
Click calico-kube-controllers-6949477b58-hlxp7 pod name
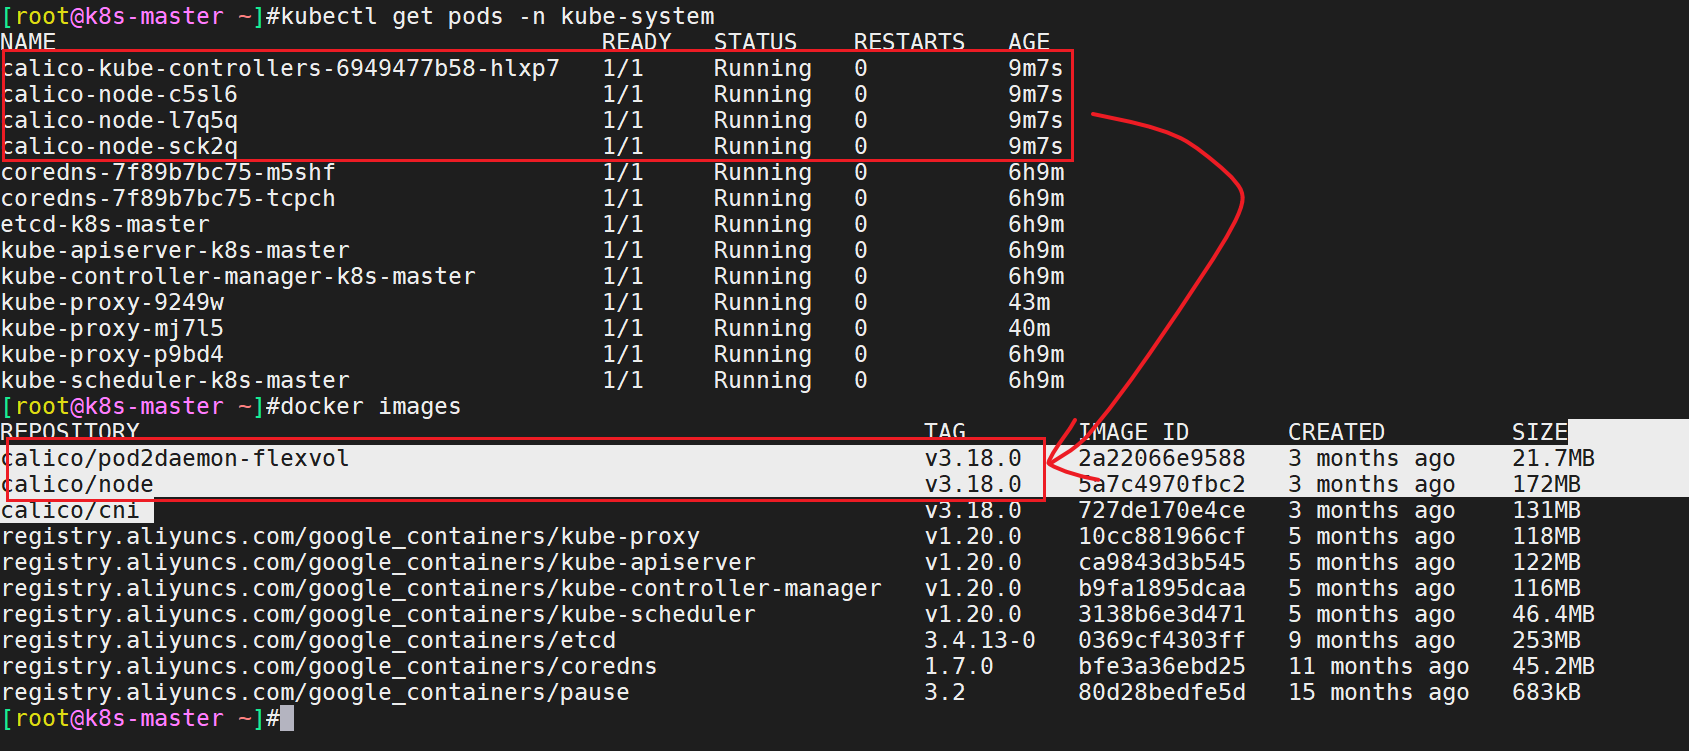click(280, 68)
